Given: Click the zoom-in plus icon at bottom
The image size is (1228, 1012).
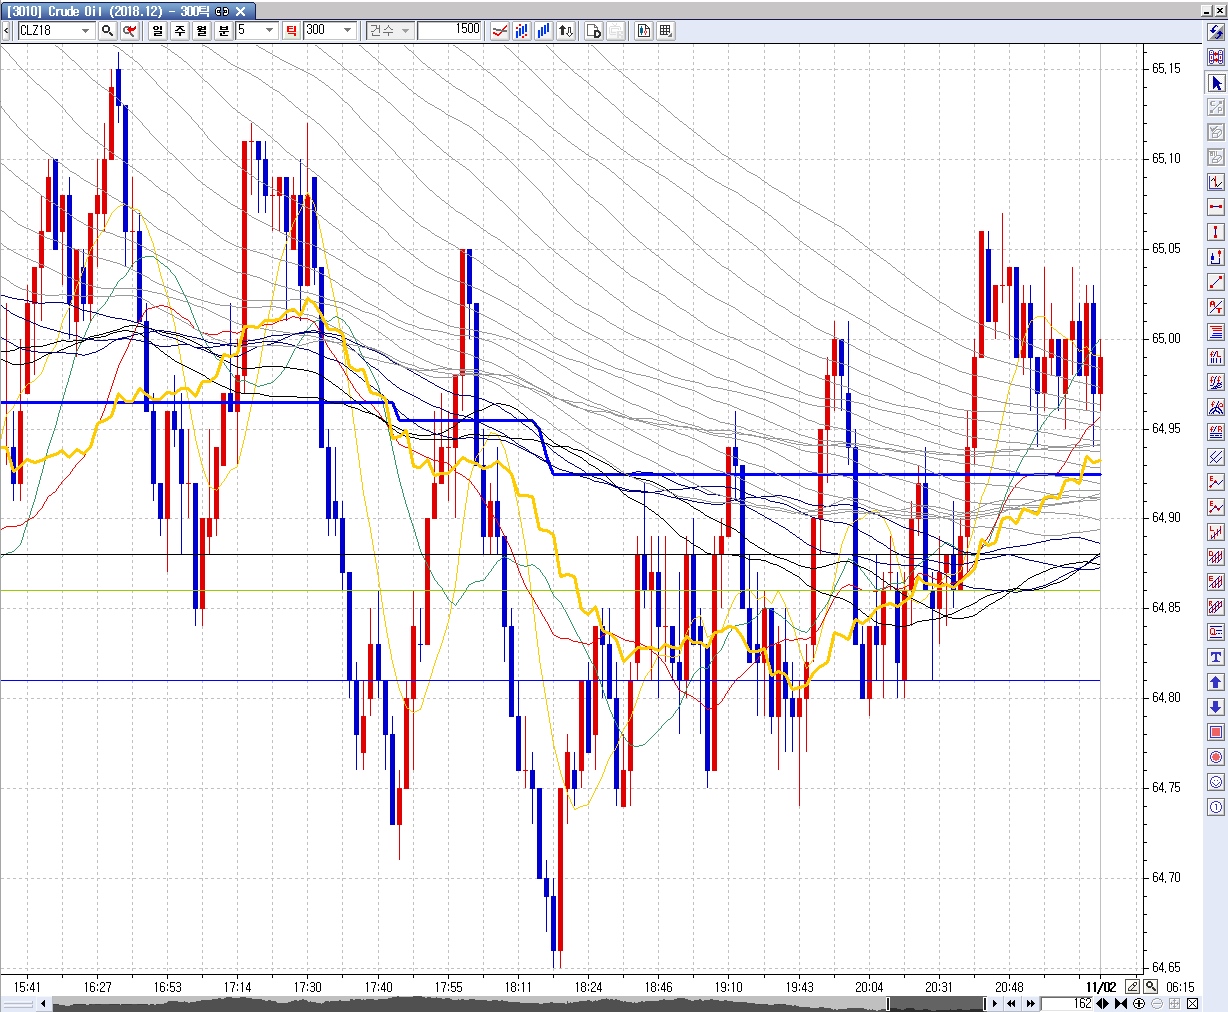Looking at the screenshot, I should click(1139, 1003).
